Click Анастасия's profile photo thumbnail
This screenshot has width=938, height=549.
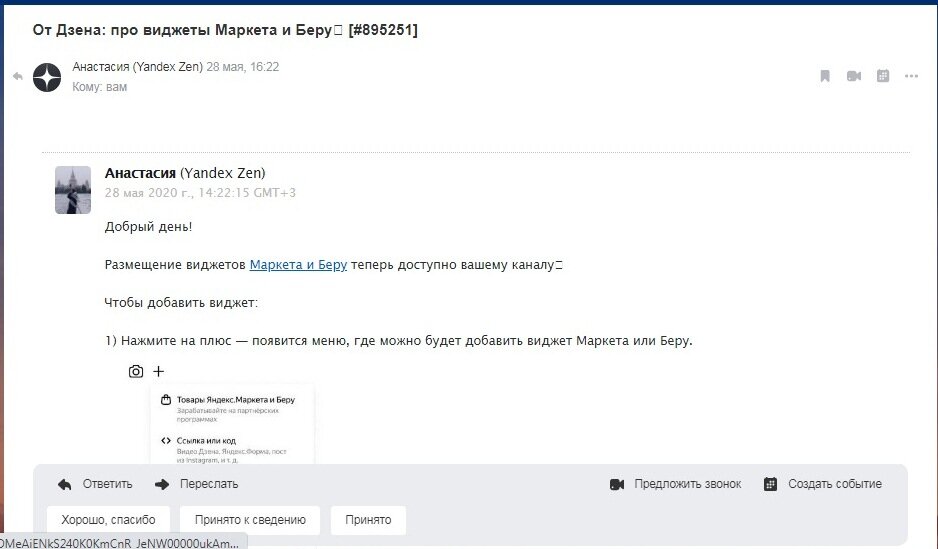(73, 190)
